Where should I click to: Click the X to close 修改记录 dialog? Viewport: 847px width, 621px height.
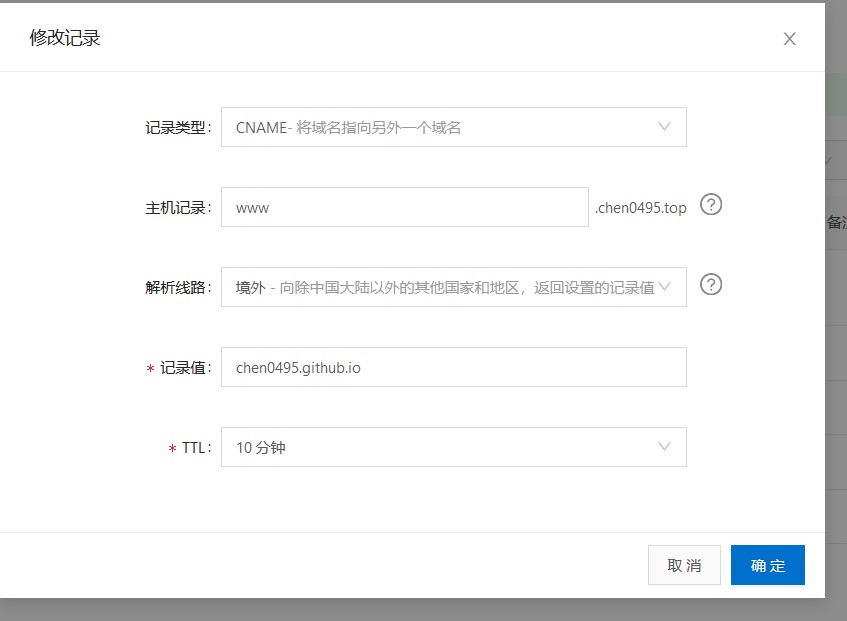click(789, 39)
